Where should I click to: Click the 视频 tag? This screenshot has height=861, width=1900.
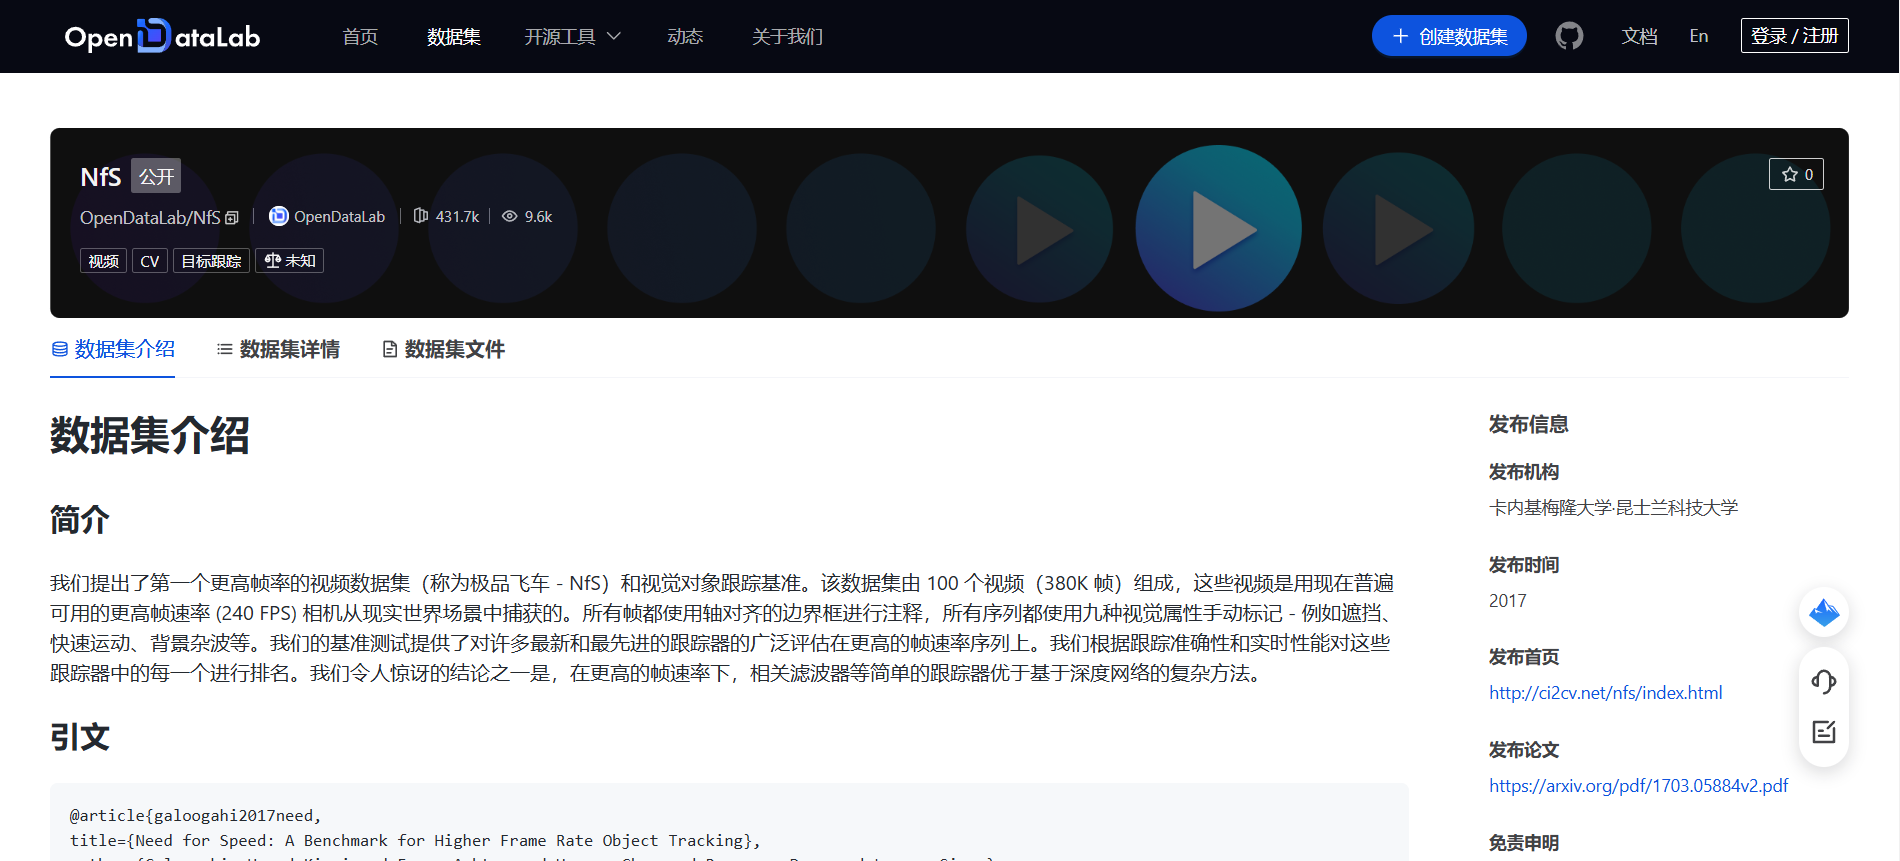(x=103, y=261)
